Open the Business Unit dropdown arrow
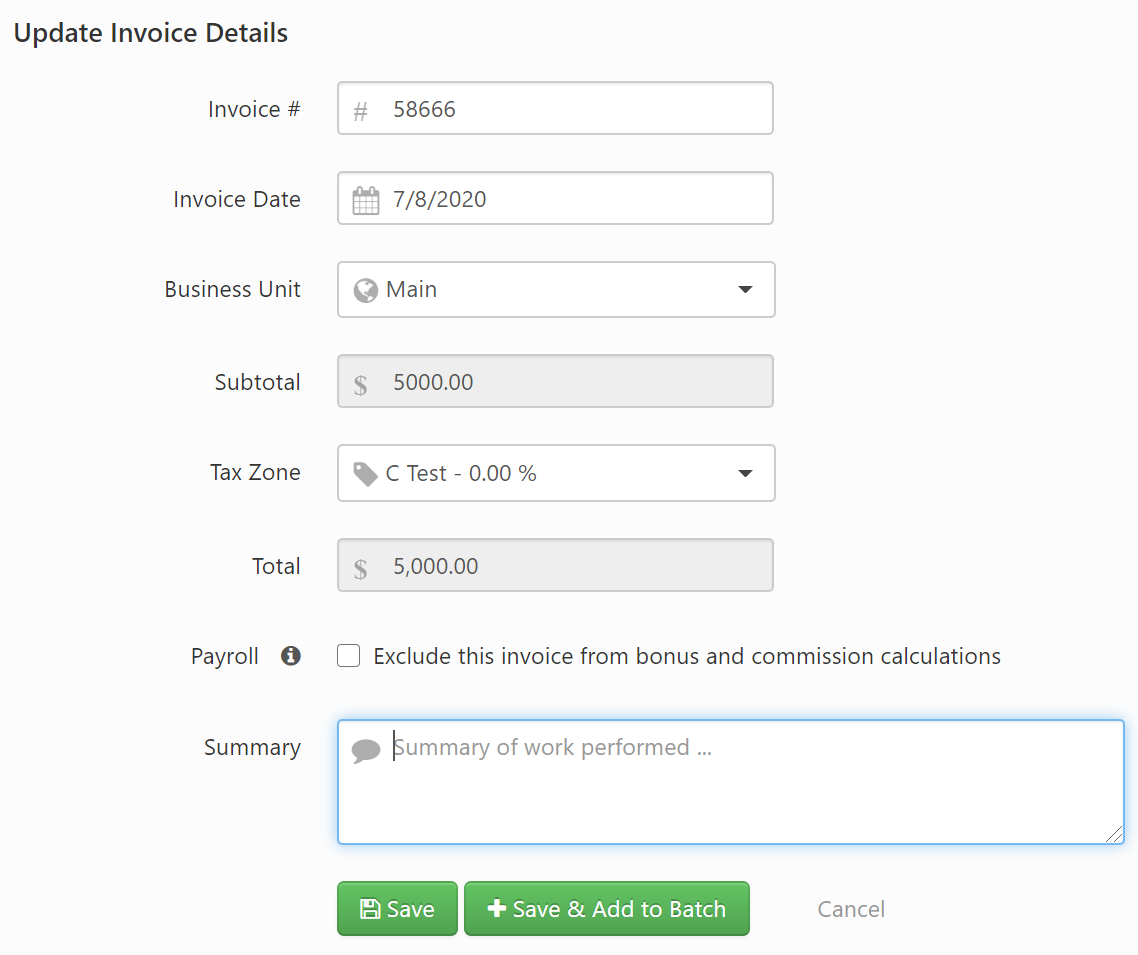This screenshot has height=955, width=1138. [745, 290]
